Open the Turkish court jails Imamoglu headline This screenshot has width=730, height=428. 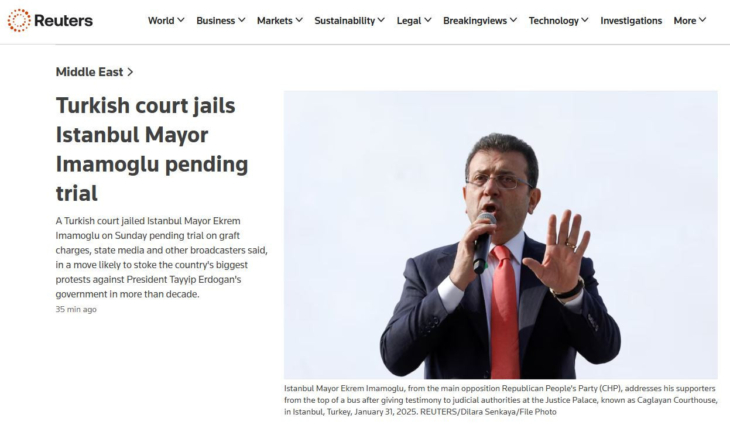(152, 149)
